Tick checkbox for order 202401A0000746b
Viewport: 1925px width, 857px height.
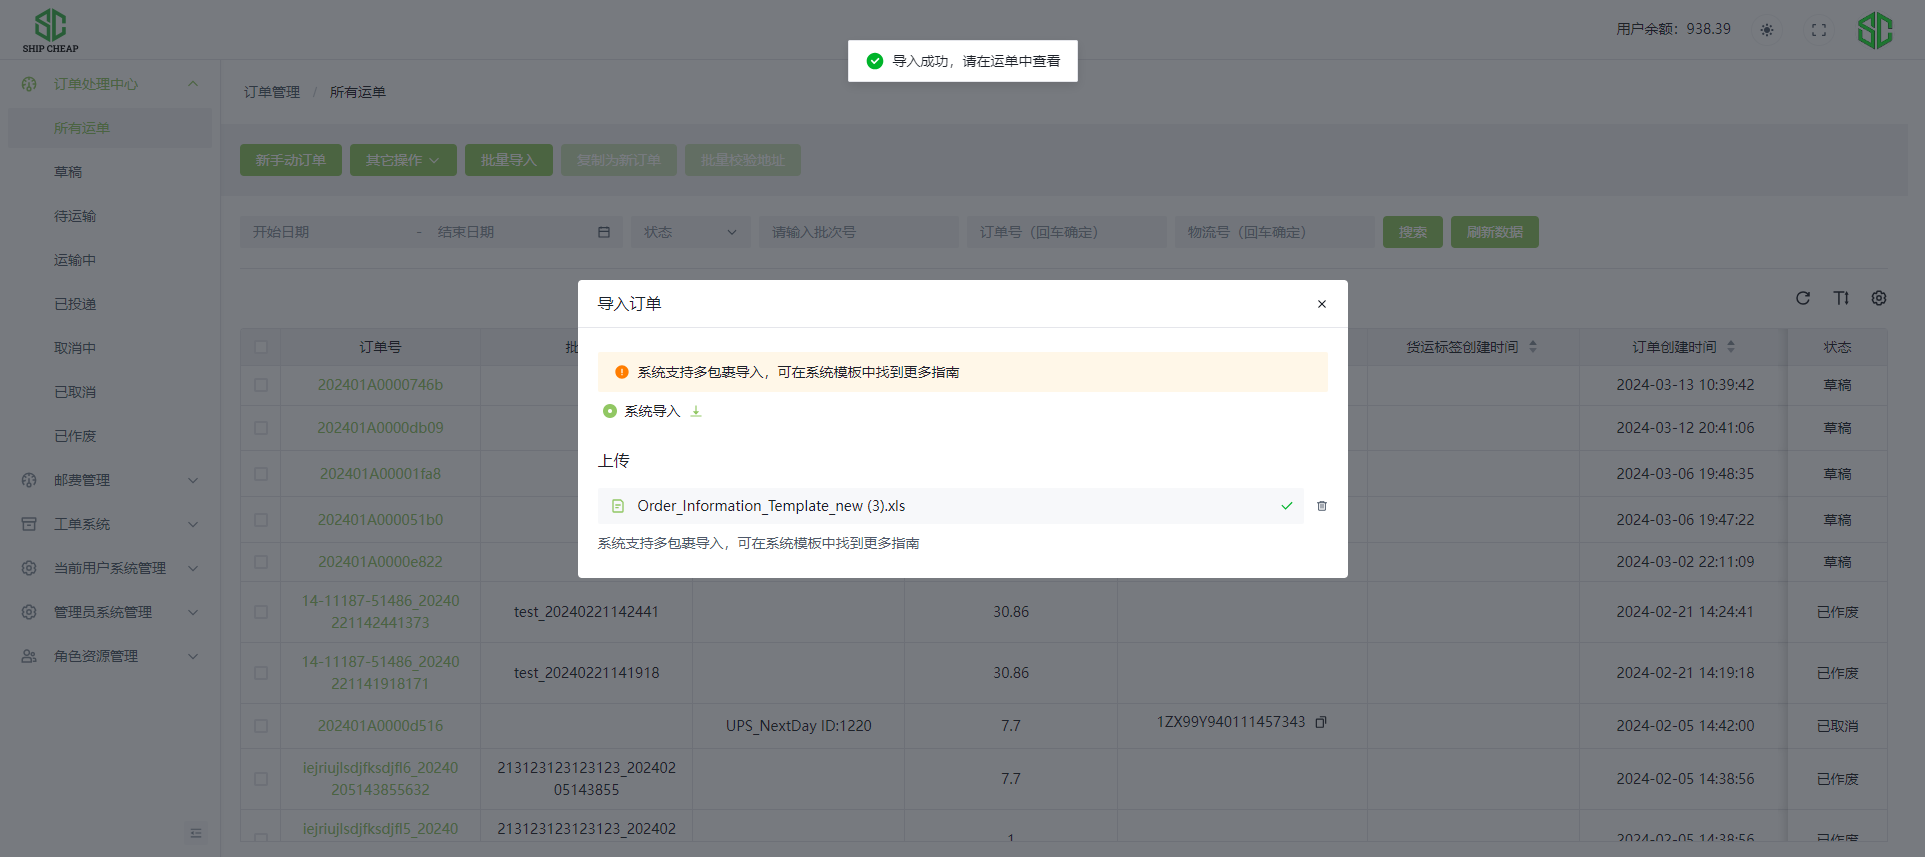261,385
